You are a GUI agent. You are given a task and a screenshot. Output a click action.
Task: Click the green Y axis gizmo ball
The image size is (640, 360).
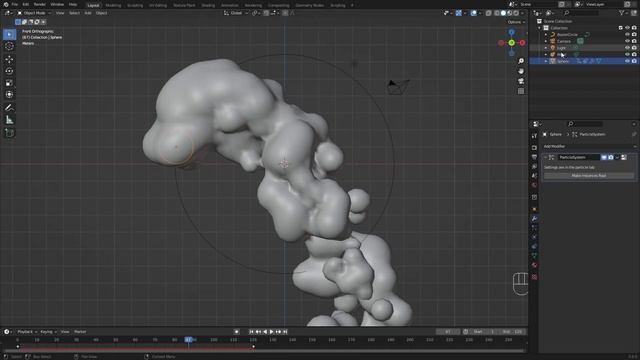tap(511, 43)
